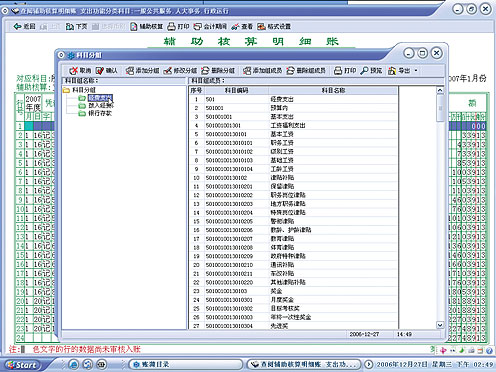The width and height of the screenshot is (496, 372).
Task: Click 返回 (Back) in main window toolbar
Action: [24, 26]
